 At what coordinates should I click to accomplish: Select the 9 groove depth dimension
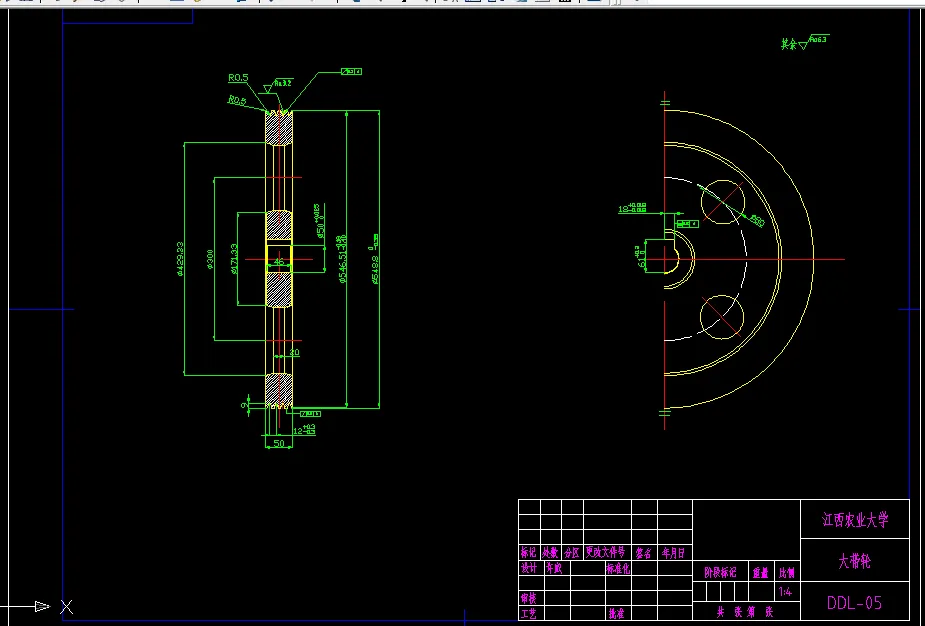pyautogui.click(x=243, y=405)
